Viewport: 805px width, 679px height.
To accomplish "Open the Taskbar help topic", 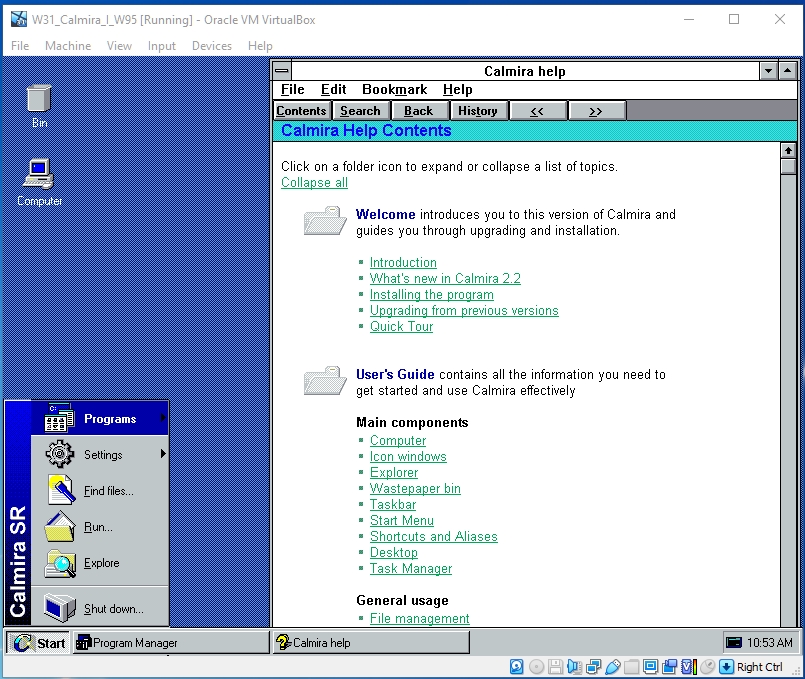I will tap(393, 505).
